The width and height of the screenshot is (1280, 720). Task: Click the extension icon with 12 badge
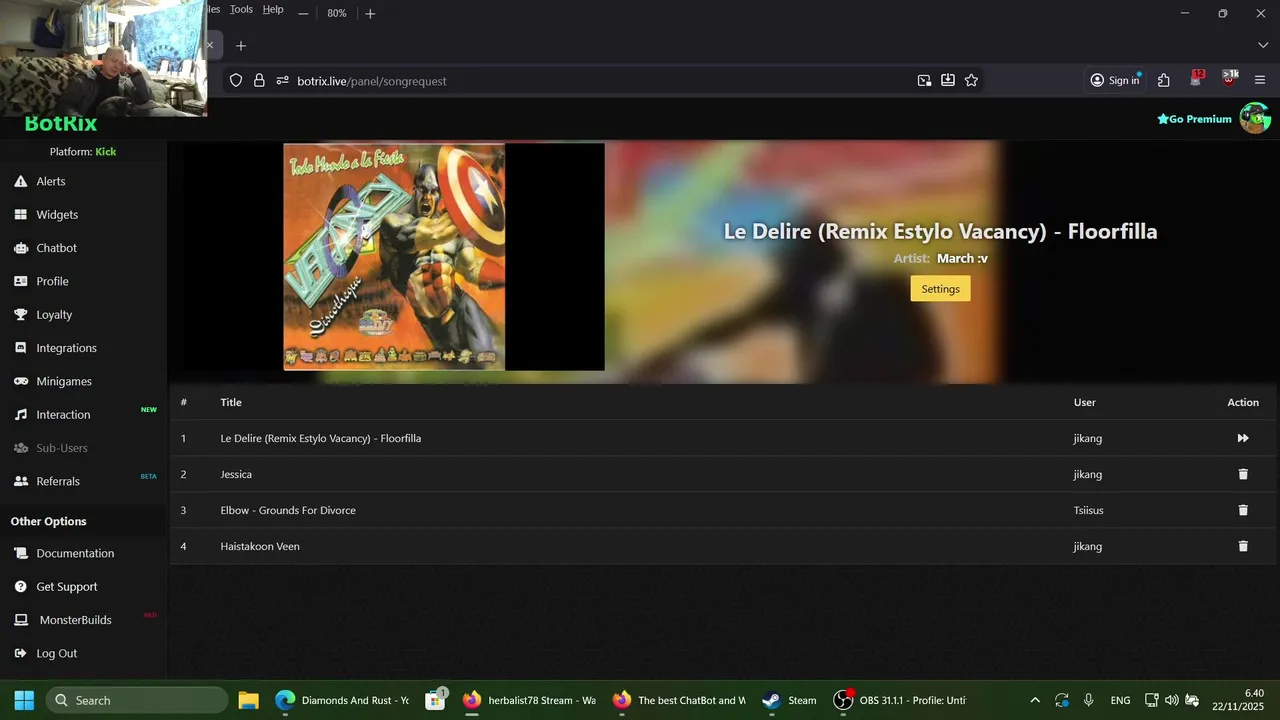[x=1197, y=79]
